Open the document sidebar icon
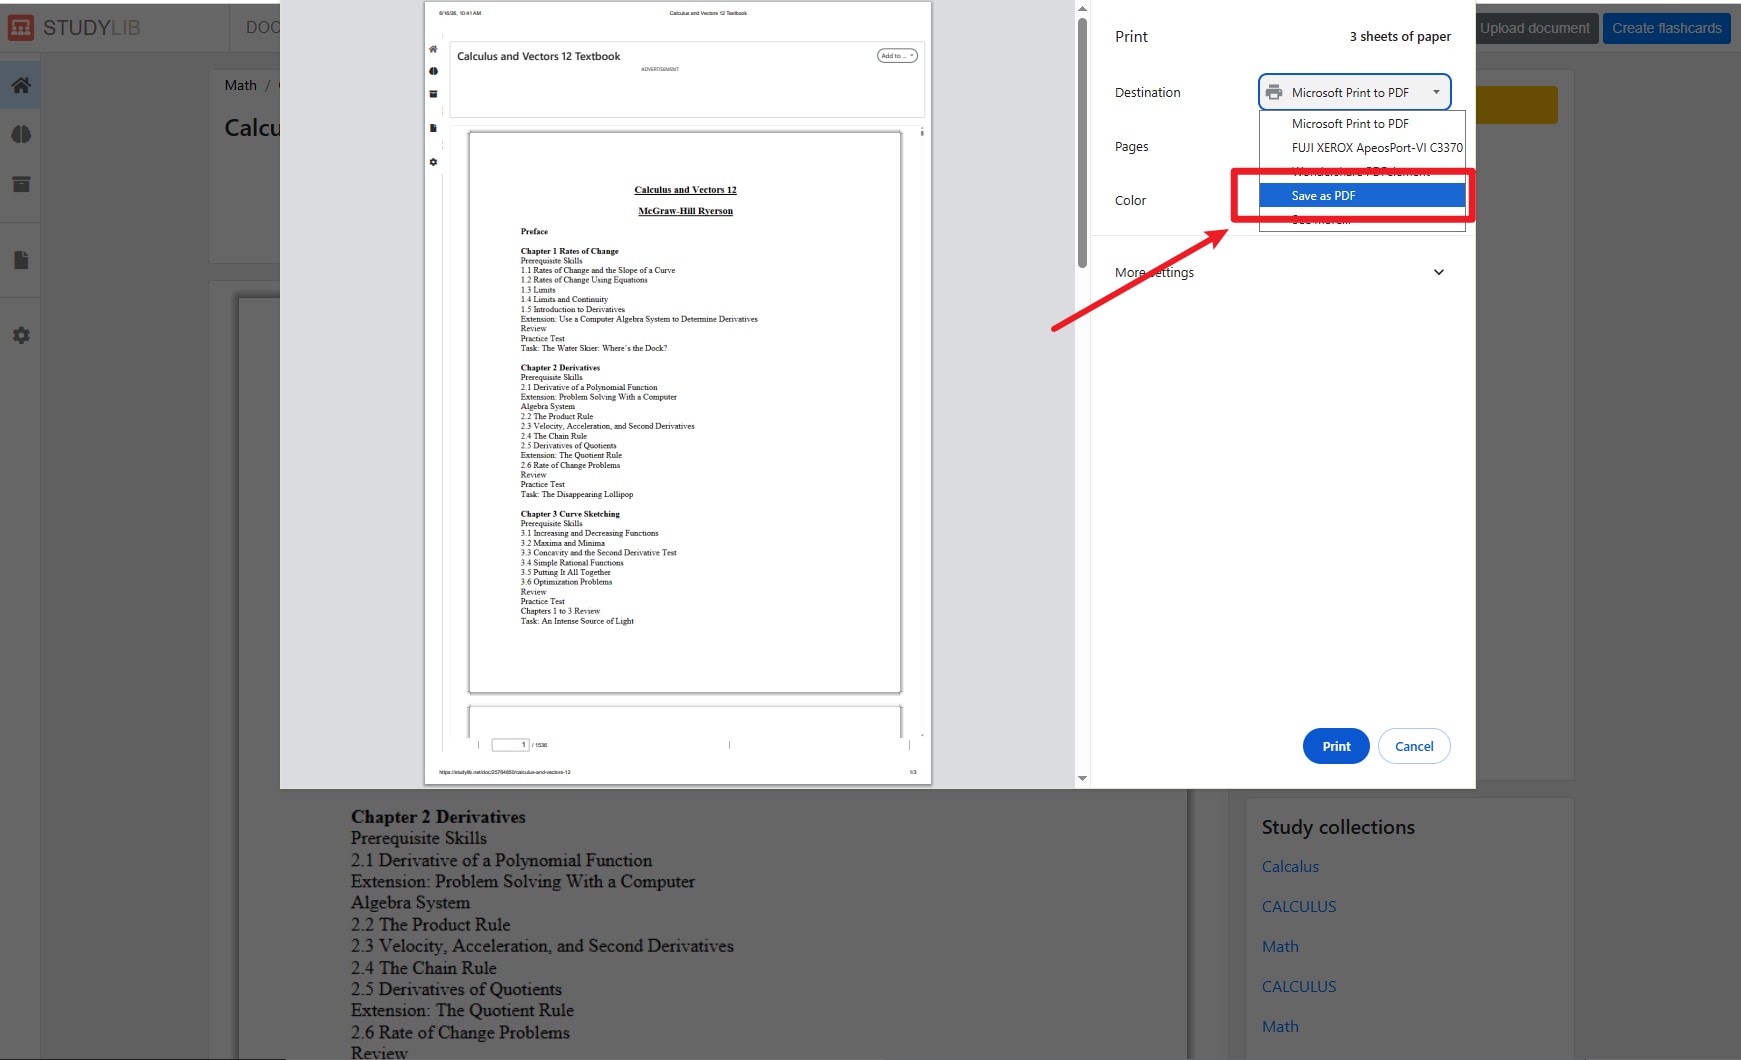This screenshot has height=1060, width=1741. coord(20,260)
